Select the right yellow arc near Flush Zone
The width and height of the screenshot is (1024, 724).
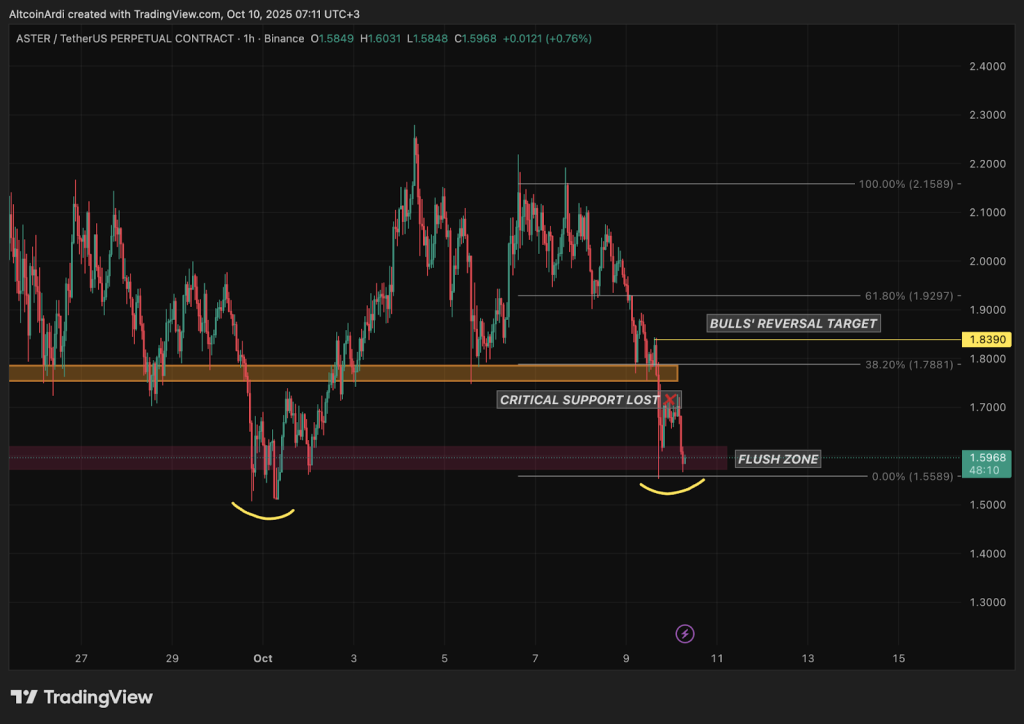tap(672, 490)
